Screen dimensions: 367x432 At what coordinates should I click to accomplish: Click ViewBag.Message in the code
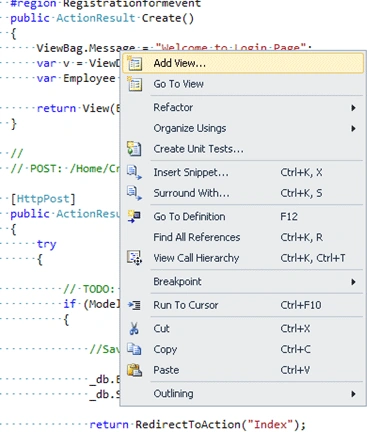point(86,48)
